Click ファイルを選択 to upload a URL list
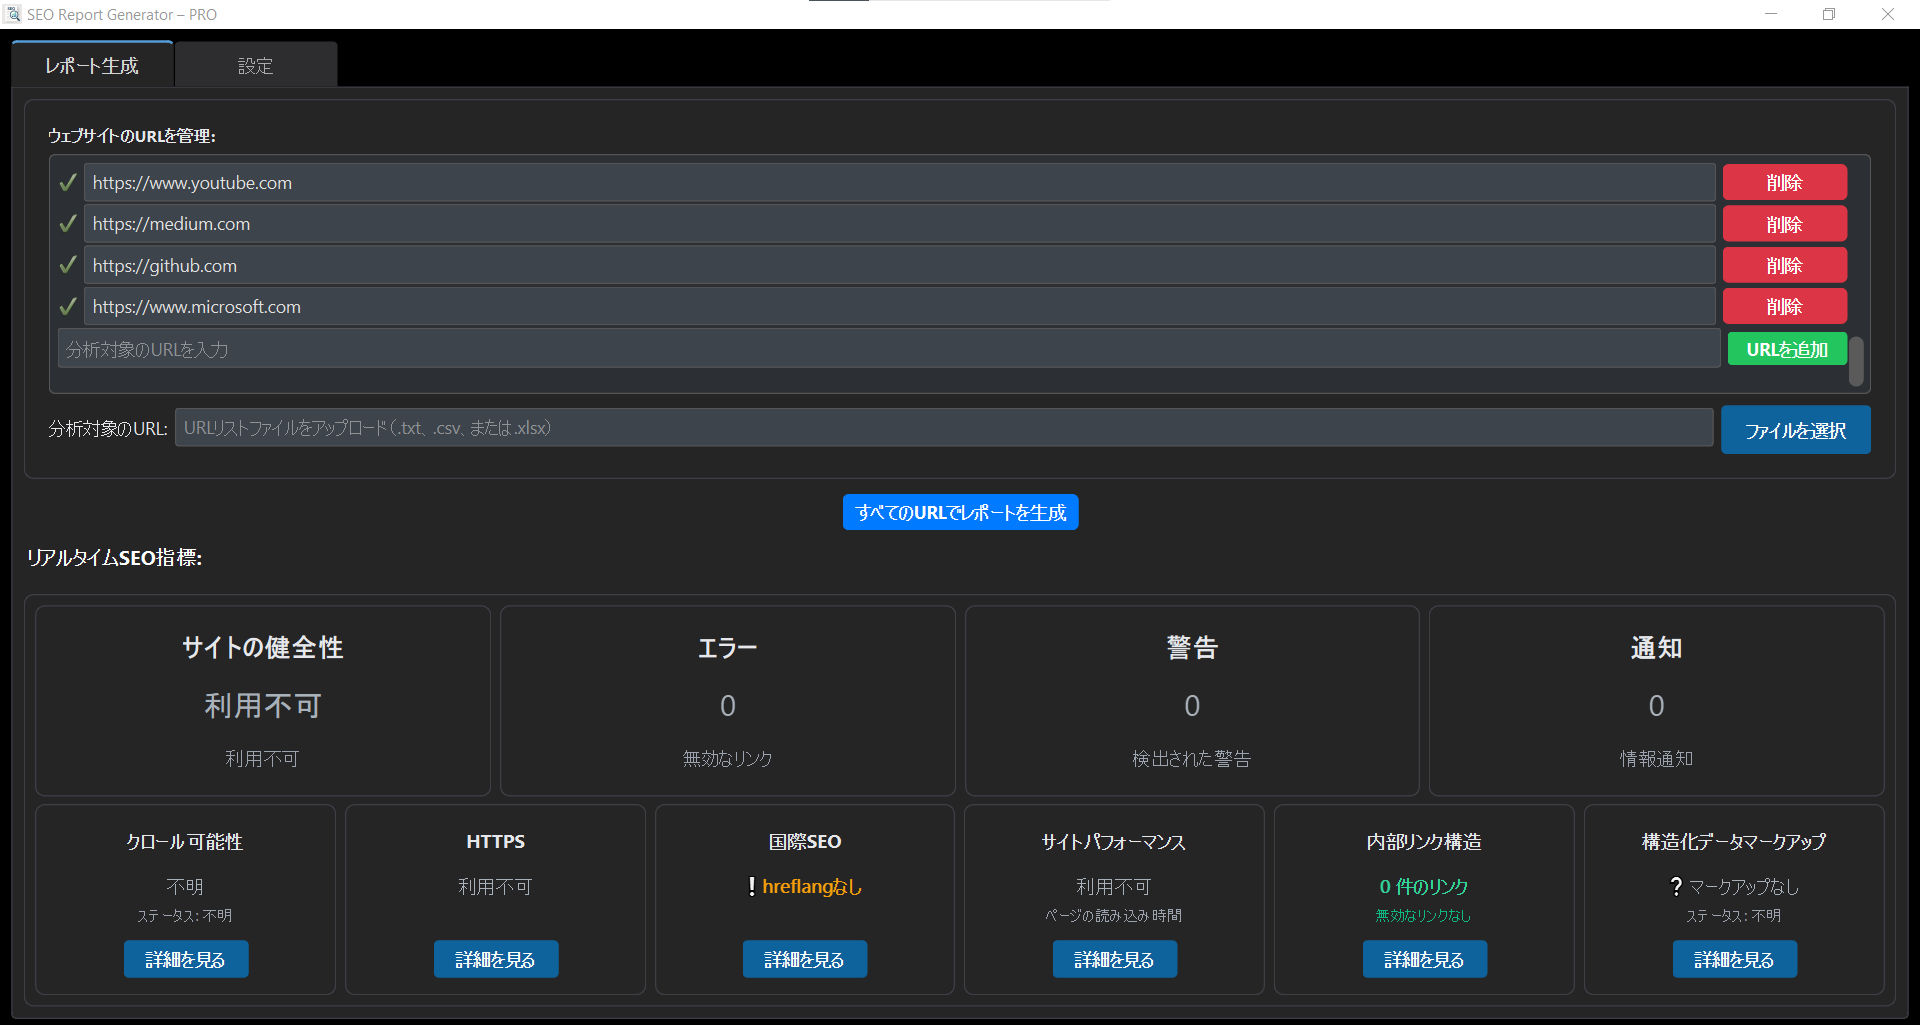Image resolution: width=1920 pixels, height=1025 pixels. [1795, 430]
